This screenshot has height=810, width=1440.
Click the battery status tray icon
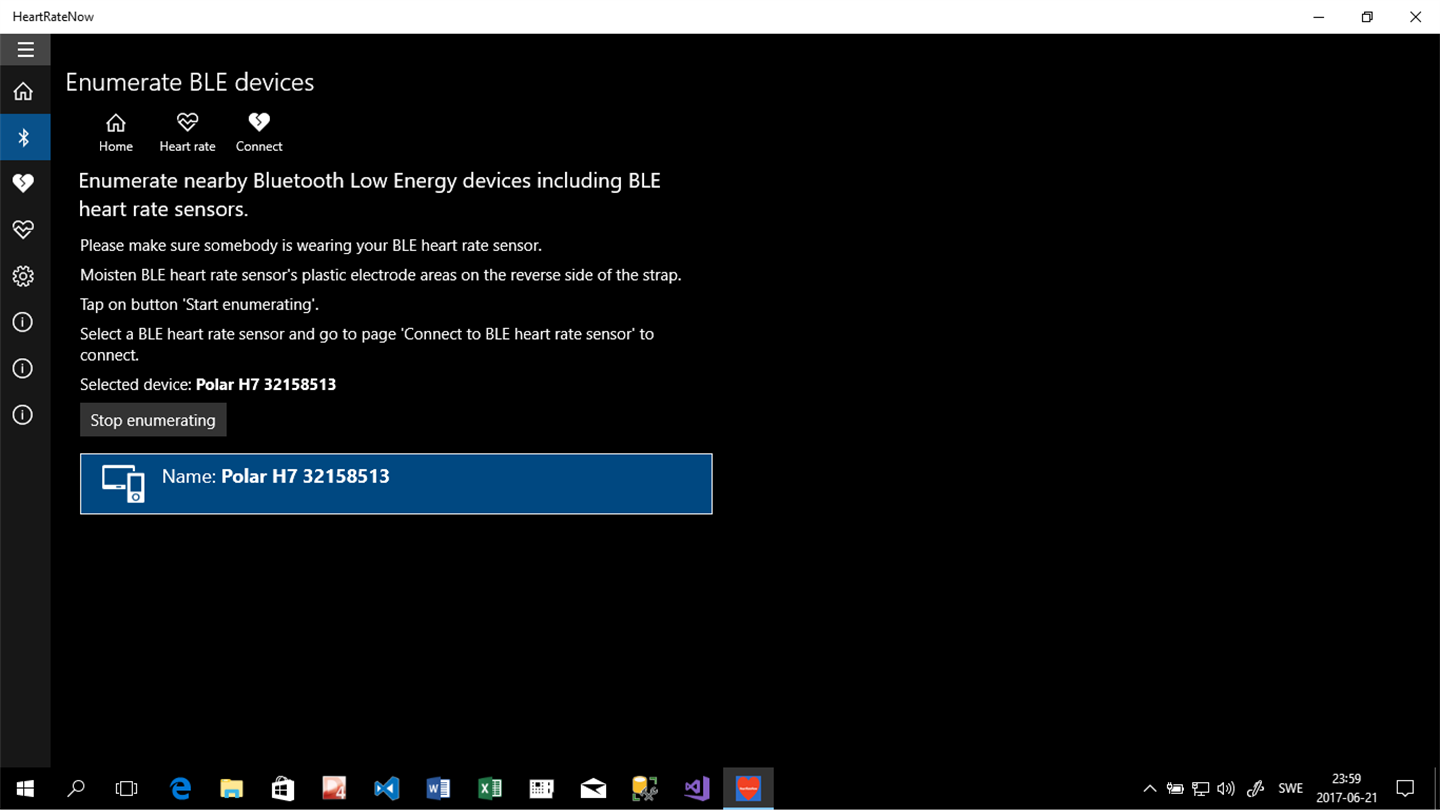coord(1176,789)
